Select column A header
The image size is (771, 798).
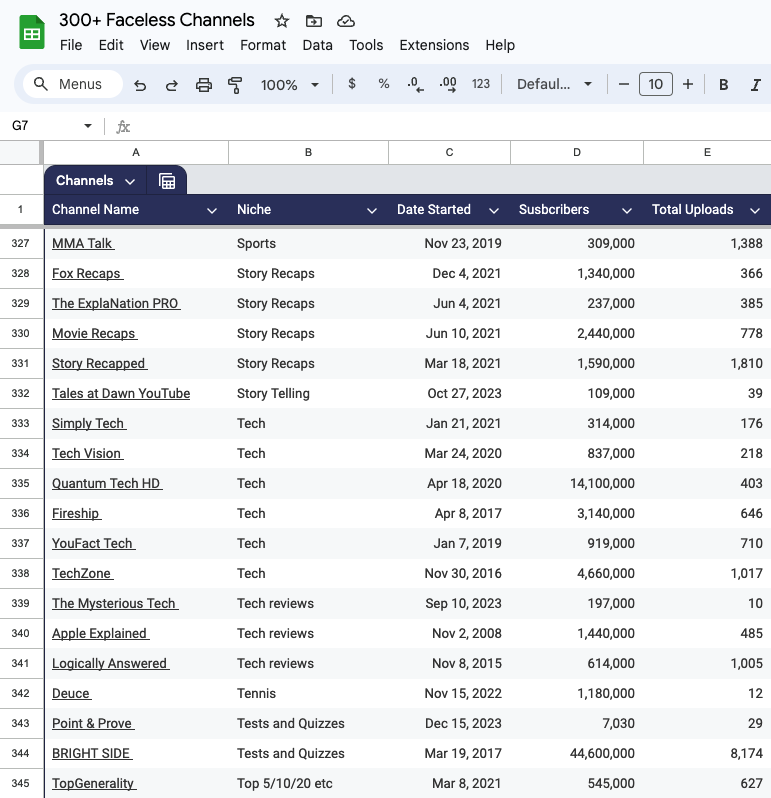[x=136, y=152]
